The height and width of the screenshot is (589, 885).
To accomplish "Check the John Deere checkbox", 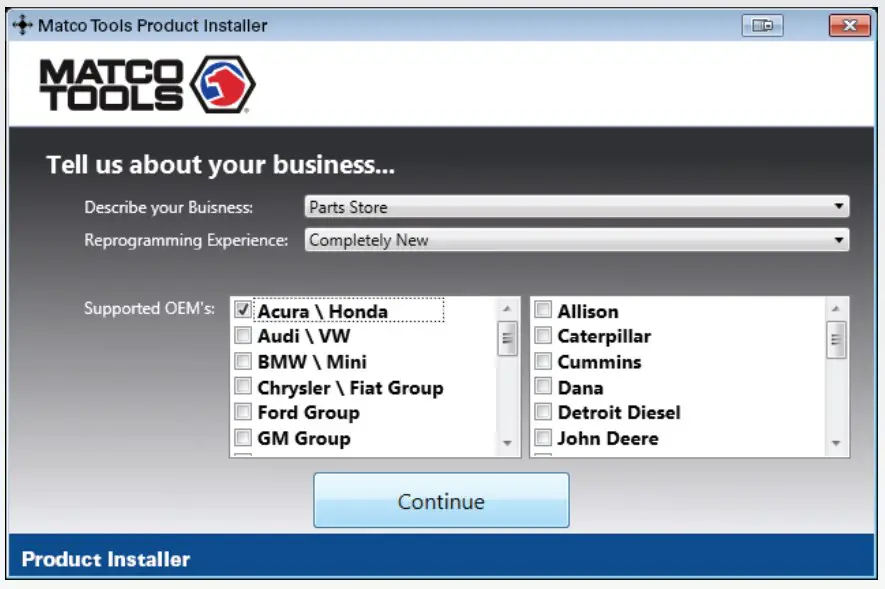I will point(543,437).
